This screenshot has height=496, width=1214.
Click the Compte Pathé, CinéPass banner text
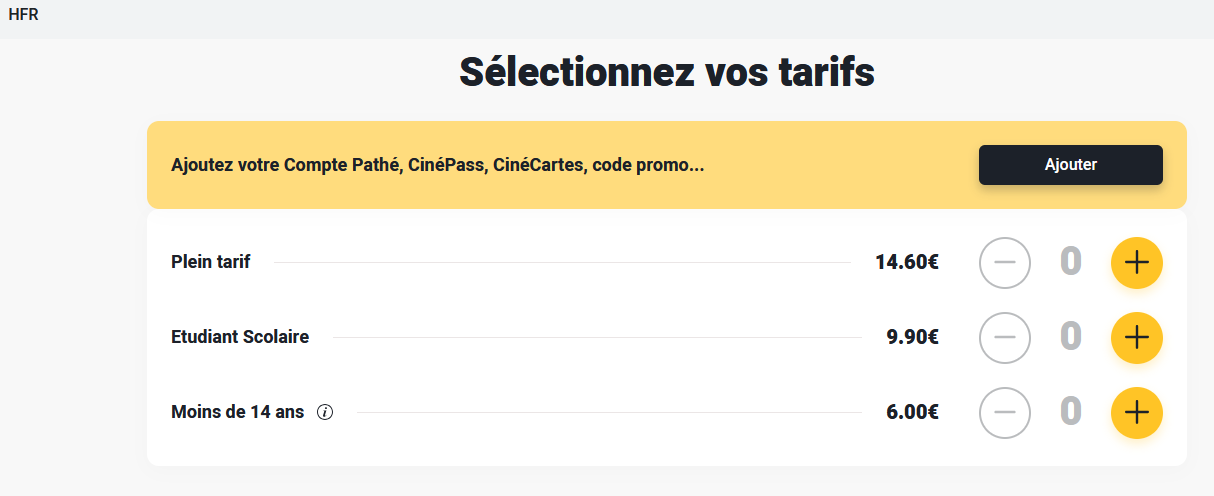438,165
